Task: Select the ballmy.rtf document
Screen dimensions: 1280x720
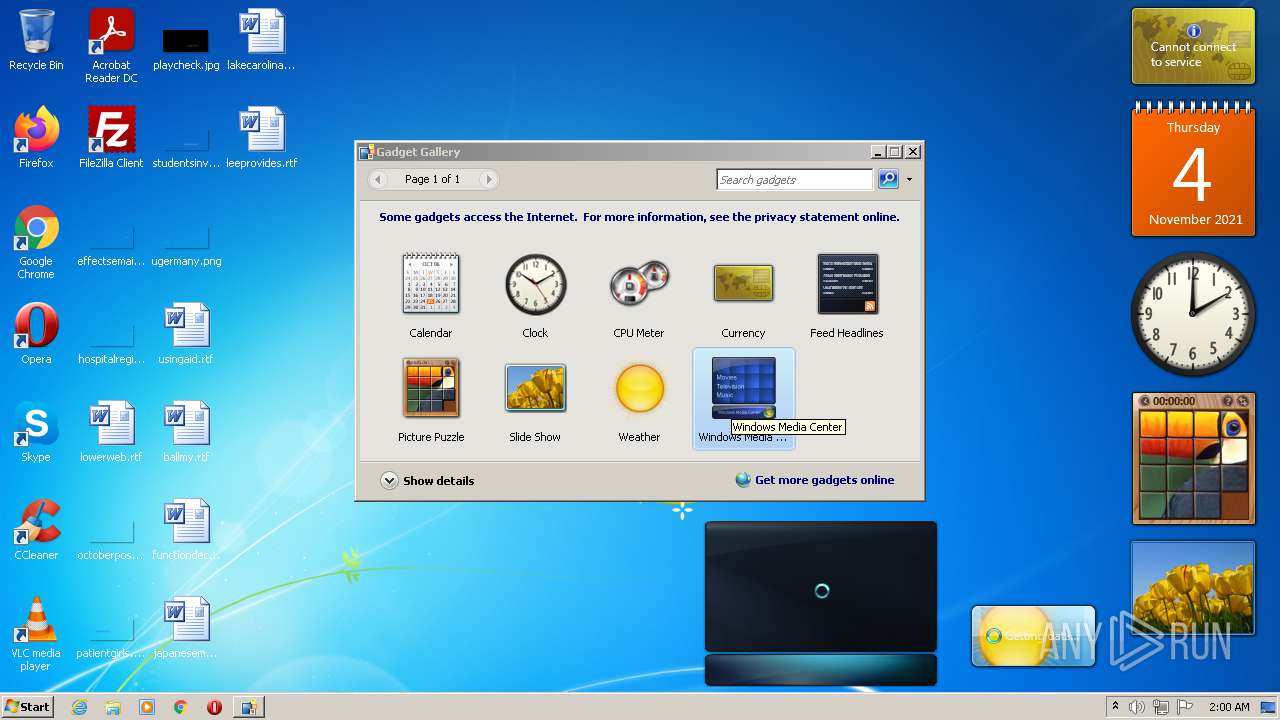Action: click(186, 432)
